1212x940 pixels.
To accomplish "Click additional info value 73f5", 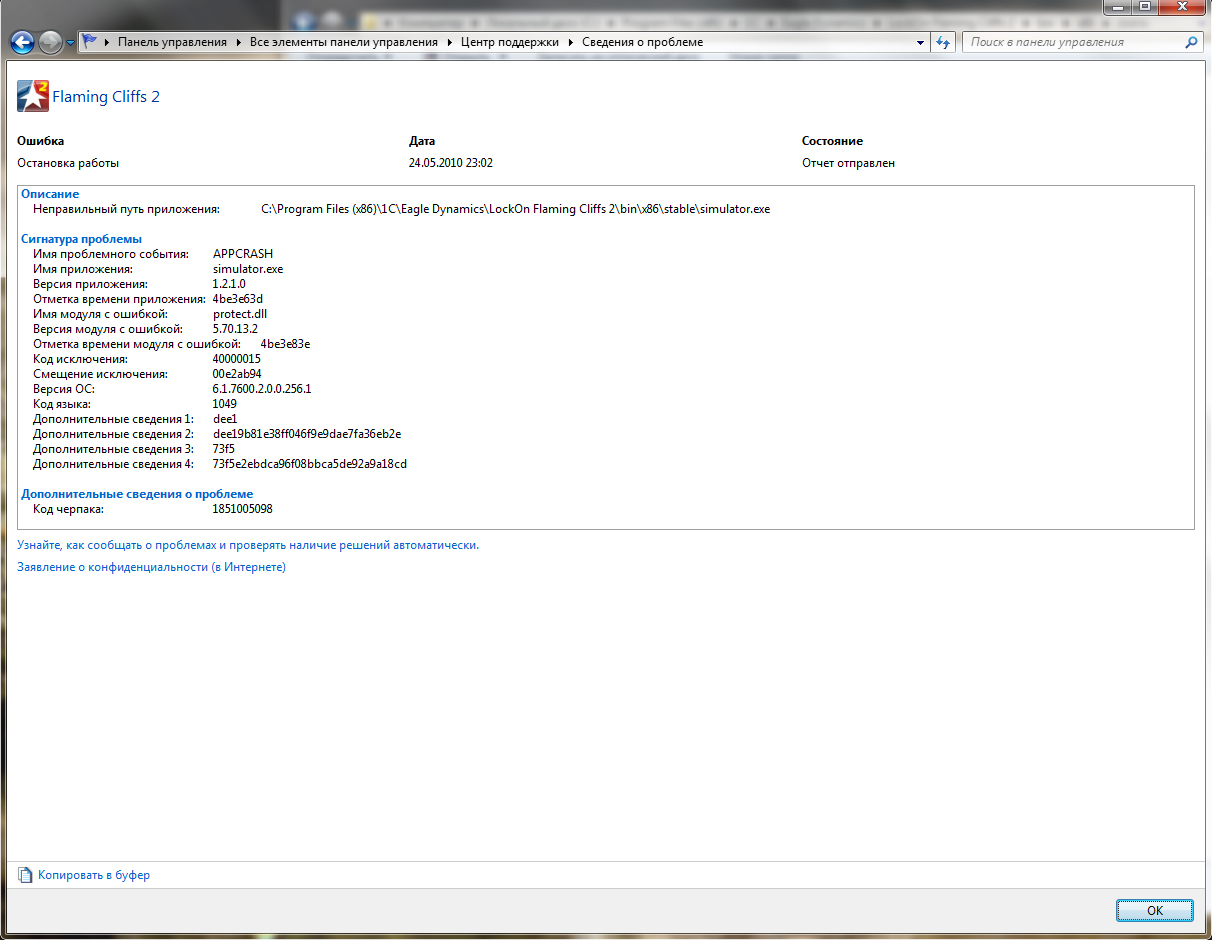I will [224, 449].
